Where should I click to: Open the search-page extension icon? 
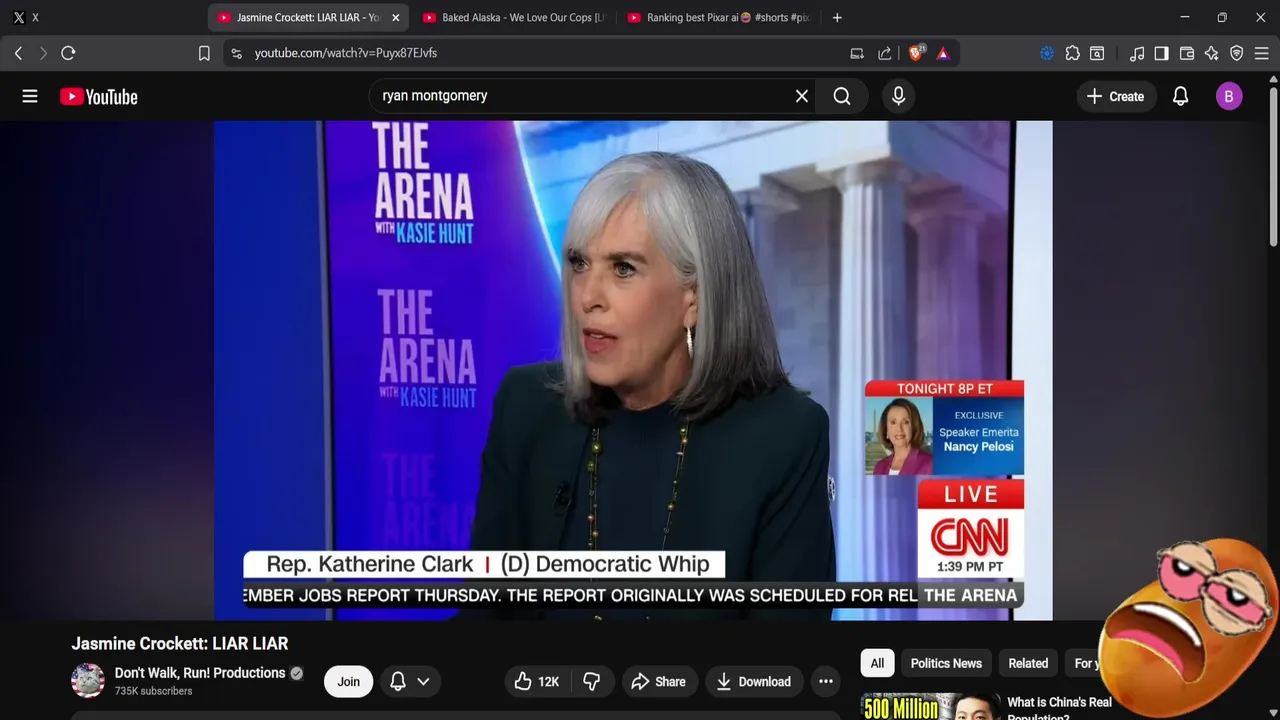point(1097,53)
